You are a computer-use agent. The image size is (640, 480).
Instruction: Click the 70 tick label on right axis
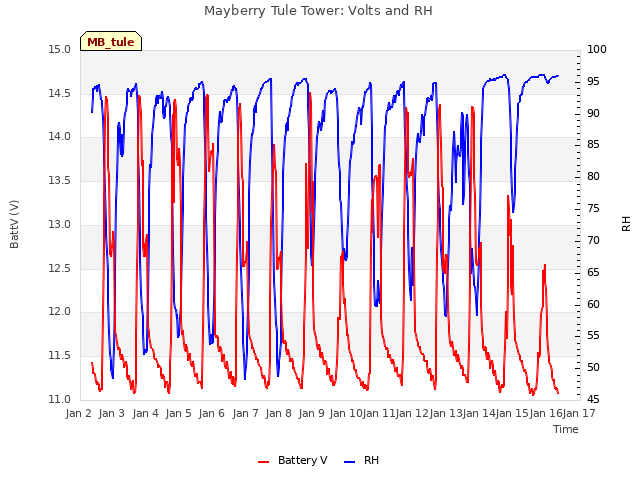(x=593, y=240)
